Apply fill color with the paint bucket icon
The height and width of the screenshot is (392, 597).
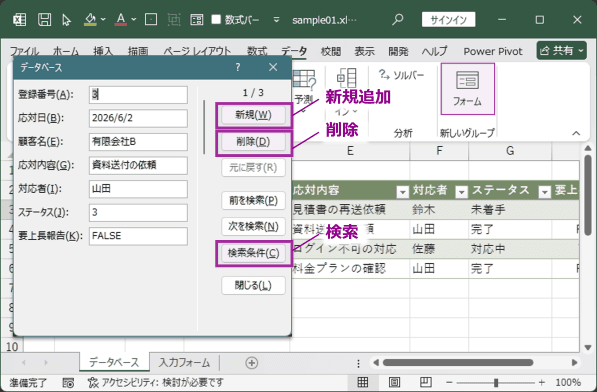[90, 19]
